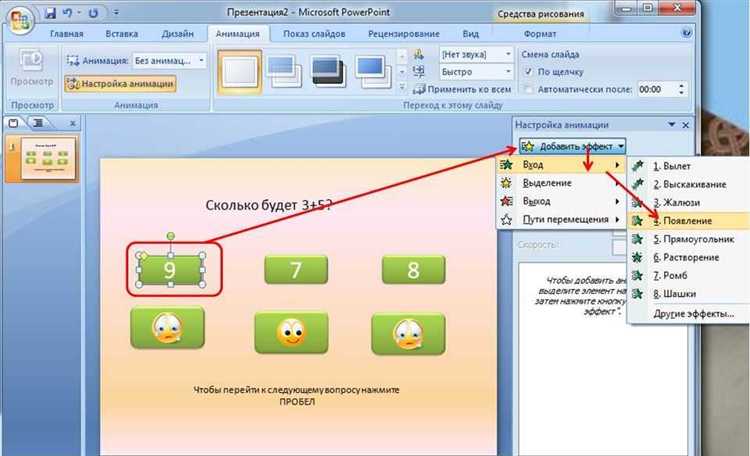Open quick access toolbar customization arrow
The image size is (750, 456).
coord(116,13)
